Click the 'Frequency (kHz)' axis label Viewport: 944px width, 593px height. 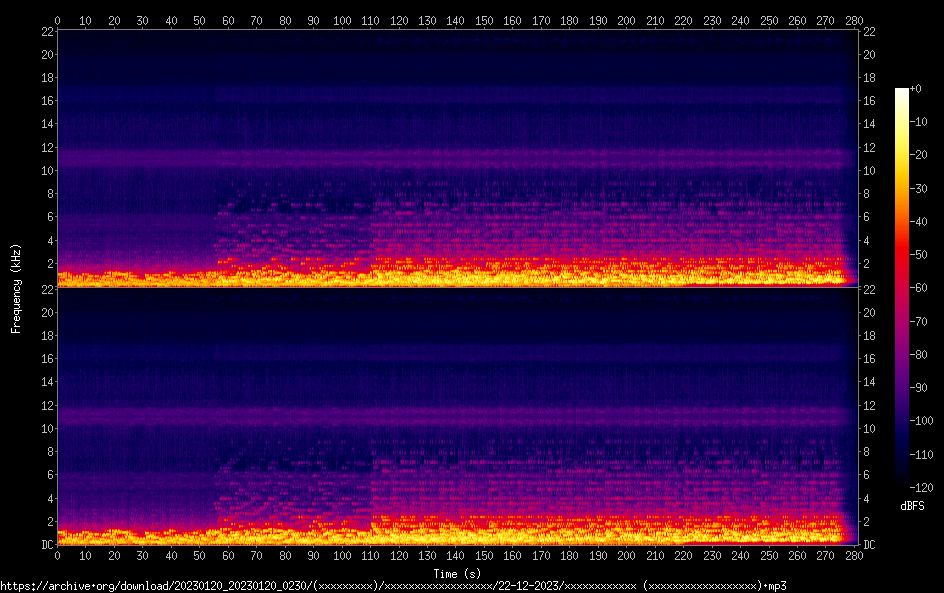click(15, 288)
